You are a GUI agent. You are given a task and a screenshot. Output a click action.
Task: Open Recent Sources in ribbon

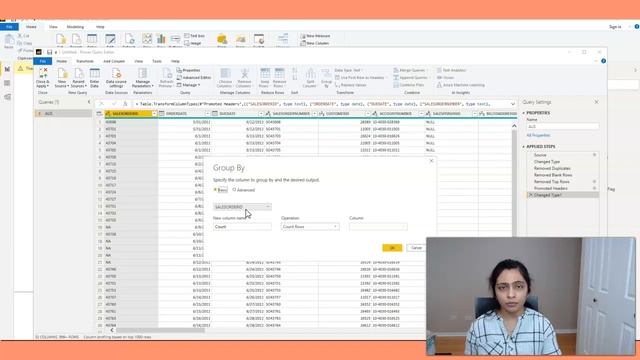point(78,78)
